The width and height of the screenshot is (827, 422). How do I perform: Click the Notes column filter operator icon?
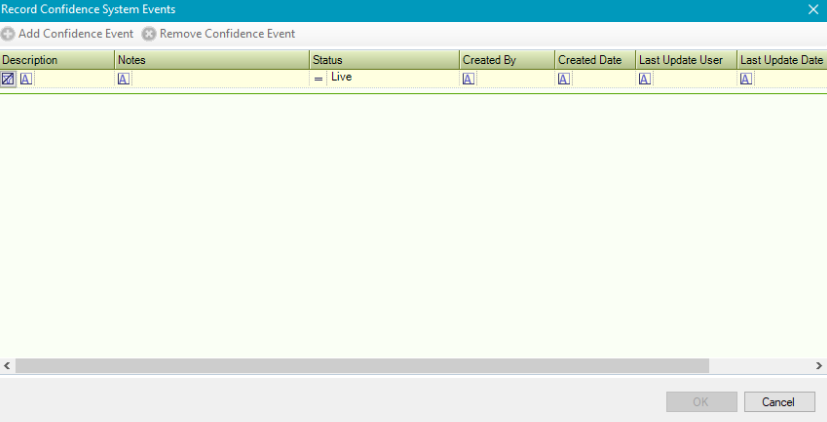point(124,79)
